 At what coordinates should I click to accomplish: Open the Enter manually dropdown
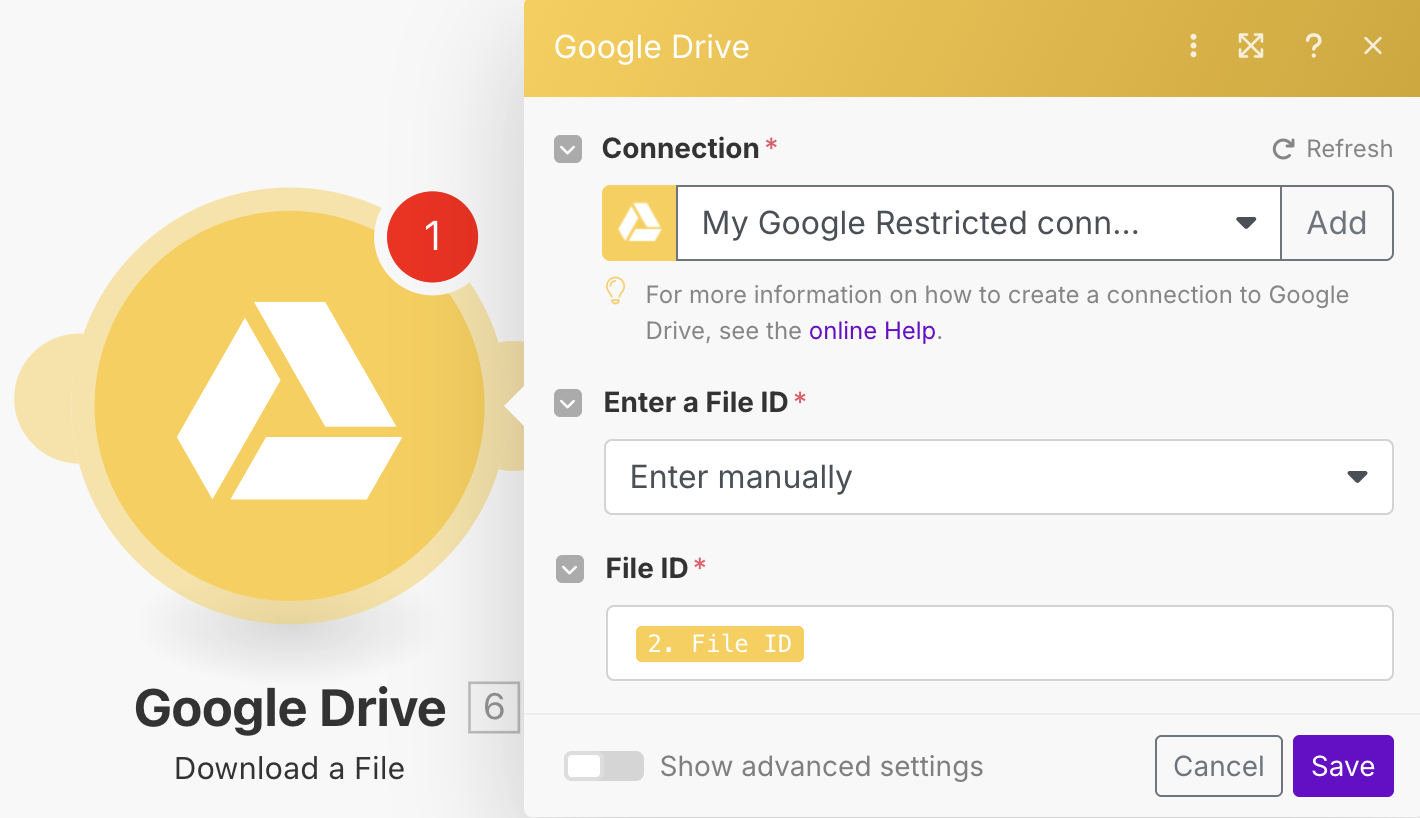(x=998, y=477)
